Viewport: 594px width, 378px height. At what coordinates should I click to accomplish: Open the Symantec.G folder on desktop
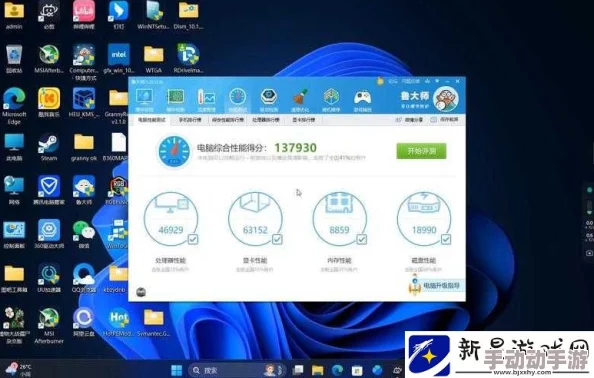point(153,322)
